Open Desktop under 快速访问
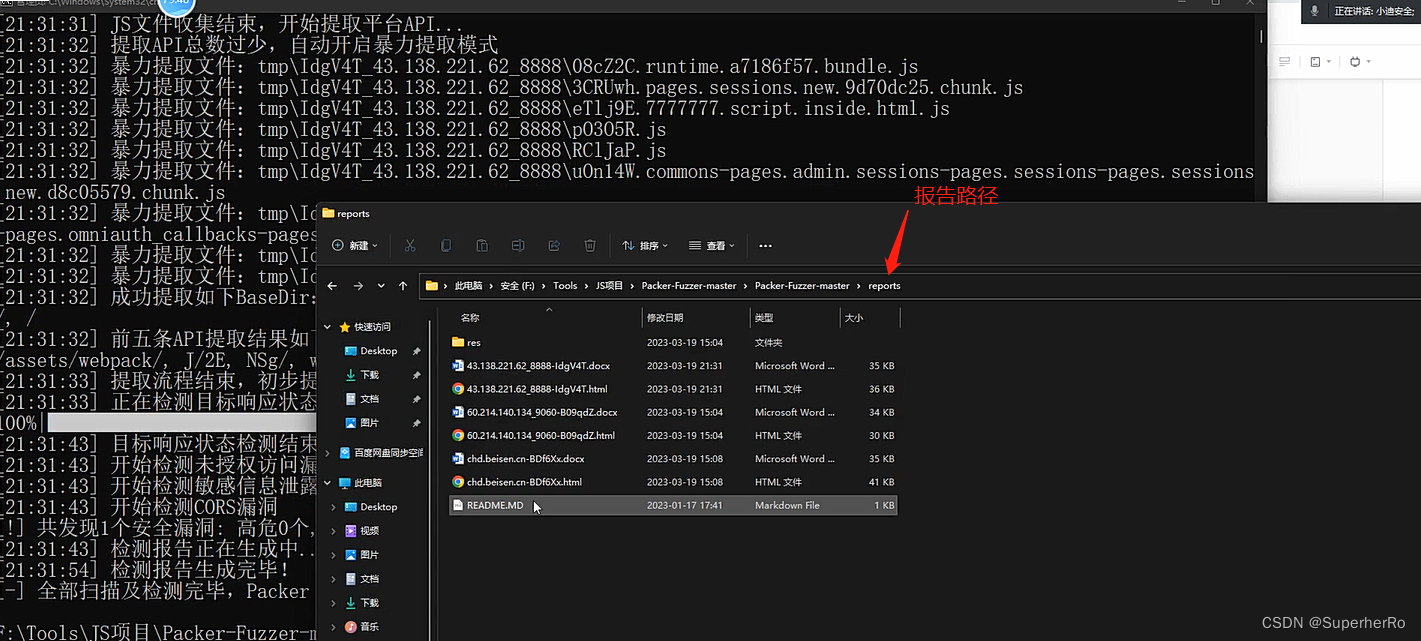Screen dimensions: 1421x641 point(379,351)
